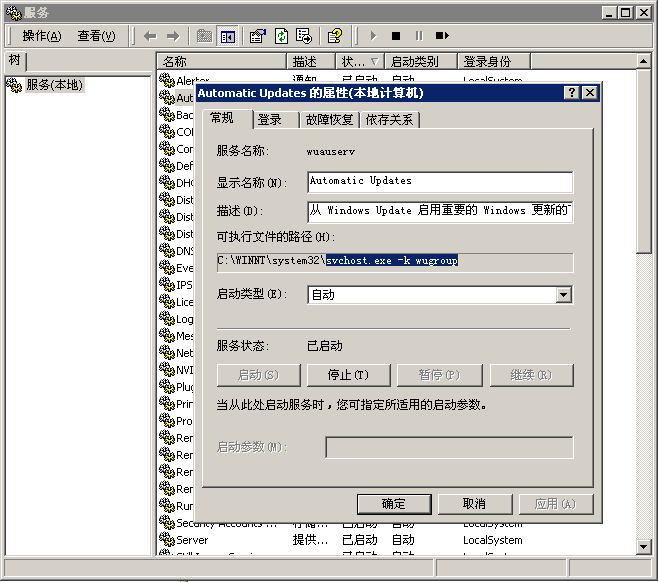Click the Stop Service square icon
This screenshot has width=659, height=582.
point(396,36)
